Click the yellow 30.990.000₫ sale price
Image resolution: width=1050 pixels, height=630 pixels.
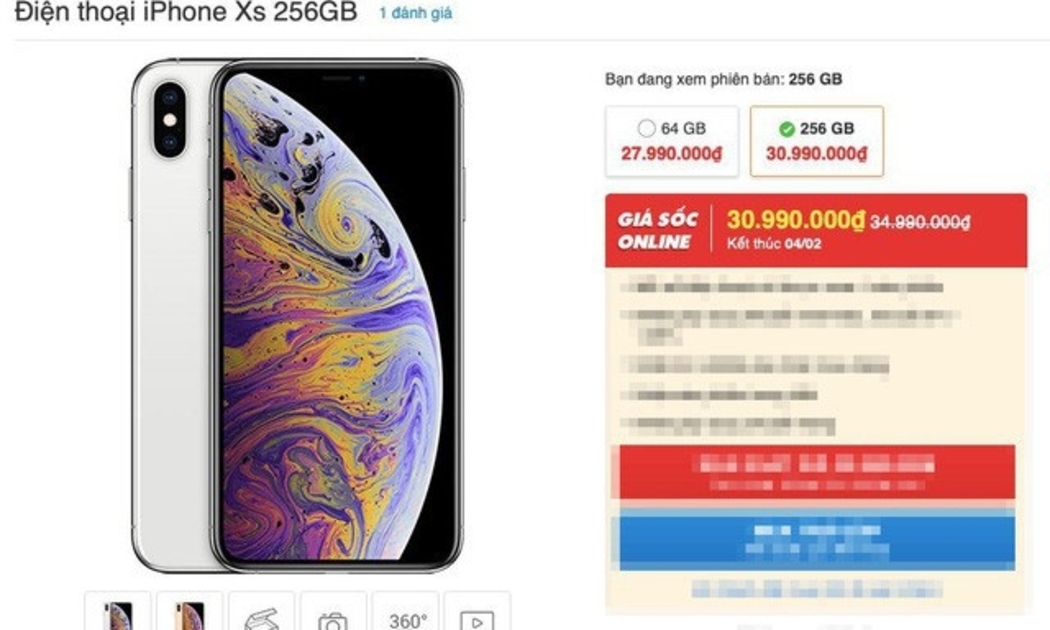tap(796, 220)
